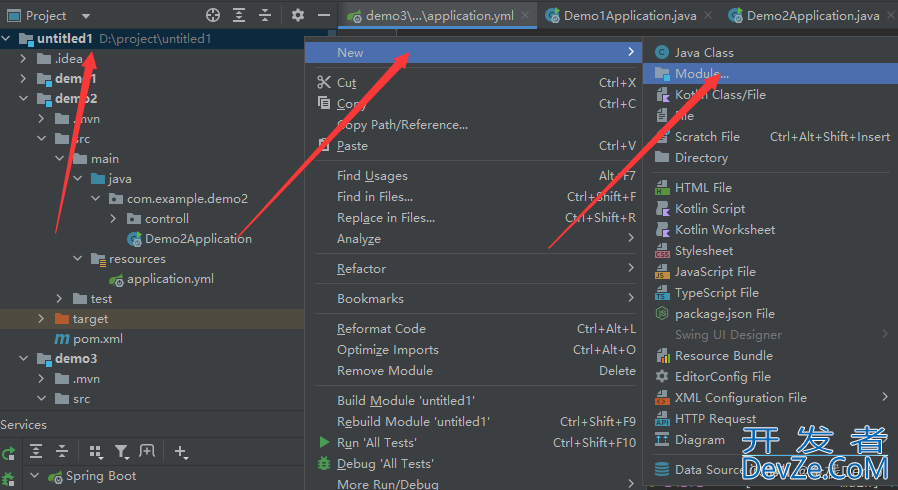Click the Stylesheet CSS icon

click(662, 251)
